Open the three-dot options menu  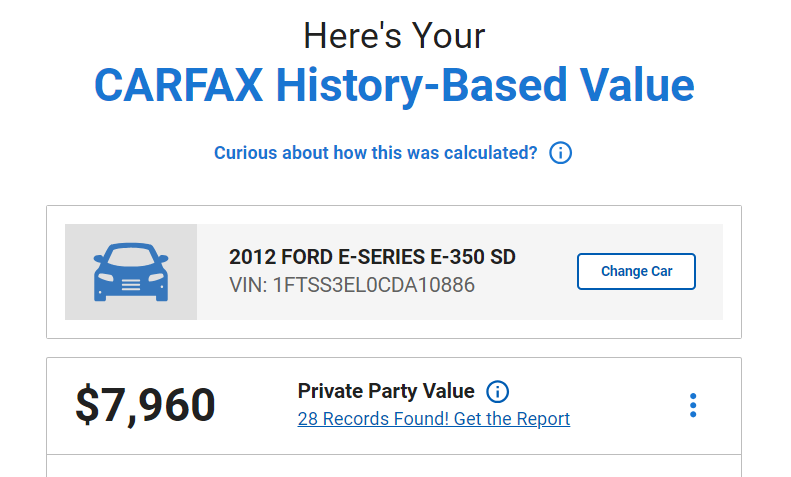(693, 405)
